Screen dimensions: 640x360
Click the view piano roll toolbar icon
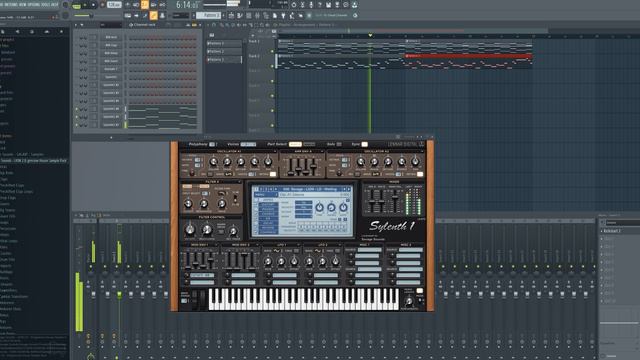(240, 16)
